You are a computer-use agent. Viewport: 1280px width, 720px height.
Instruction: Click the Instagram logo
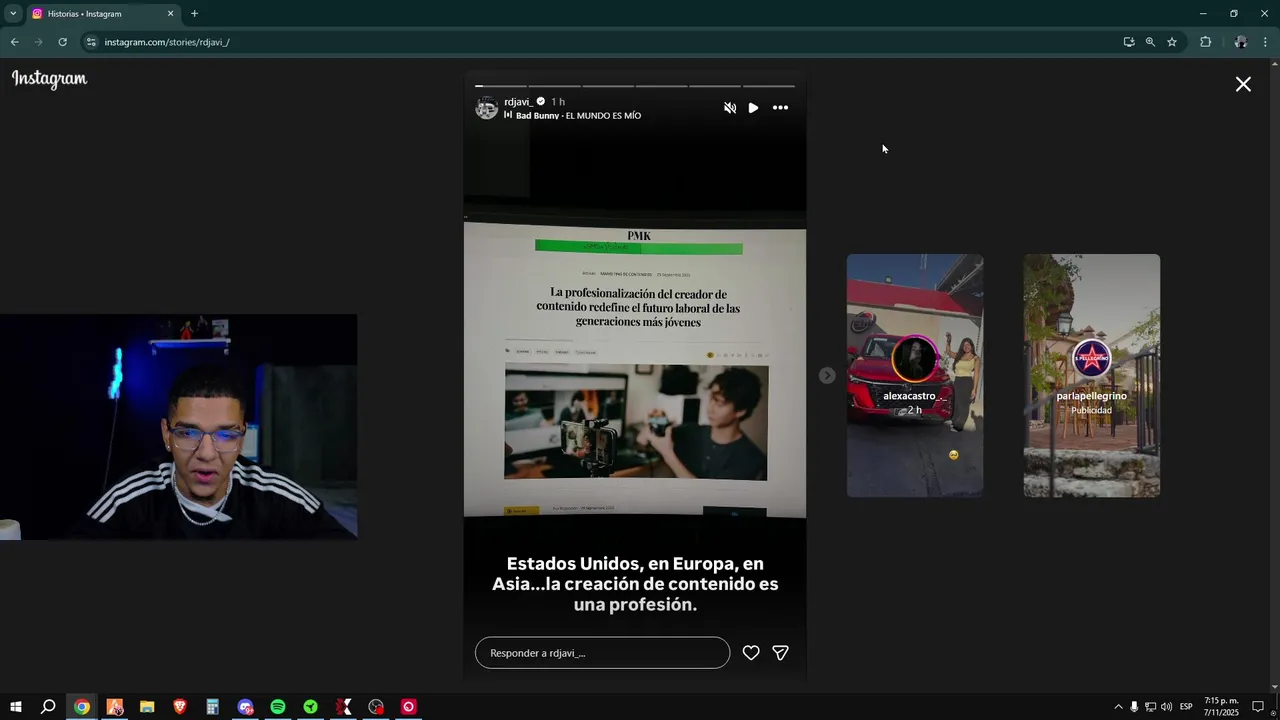pos(49,79)
